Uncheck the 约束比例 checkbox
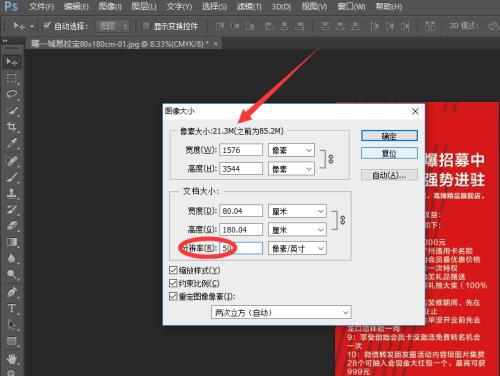This screenshot has height=376, width=500. pyautogui.click(x=173, y=283)
